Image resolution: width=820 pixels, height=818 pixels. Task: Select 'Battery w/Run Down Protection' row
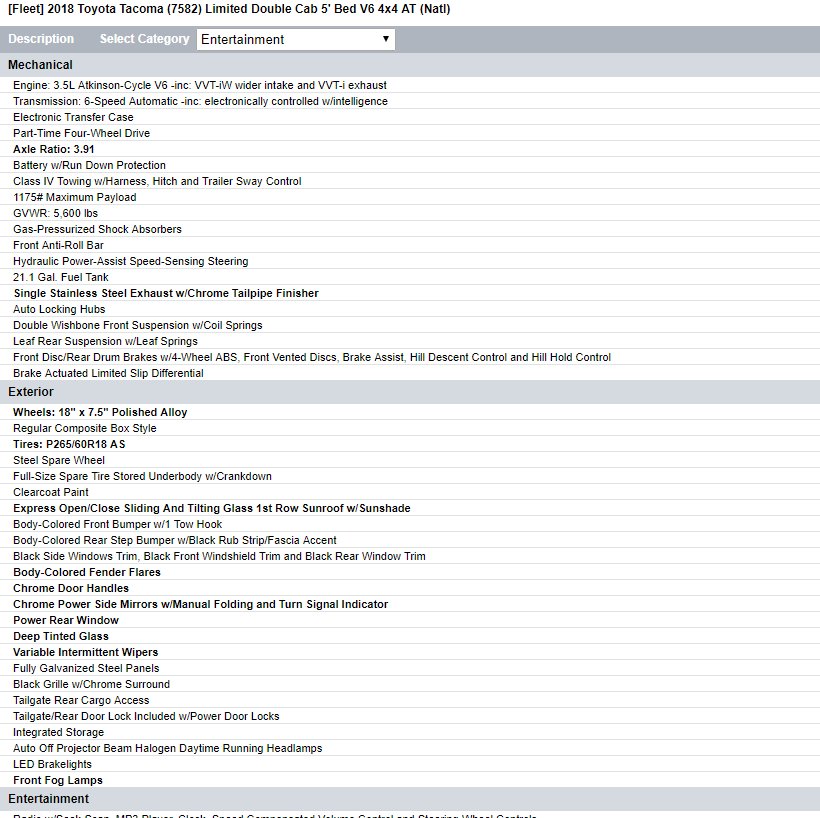(410, 165)
